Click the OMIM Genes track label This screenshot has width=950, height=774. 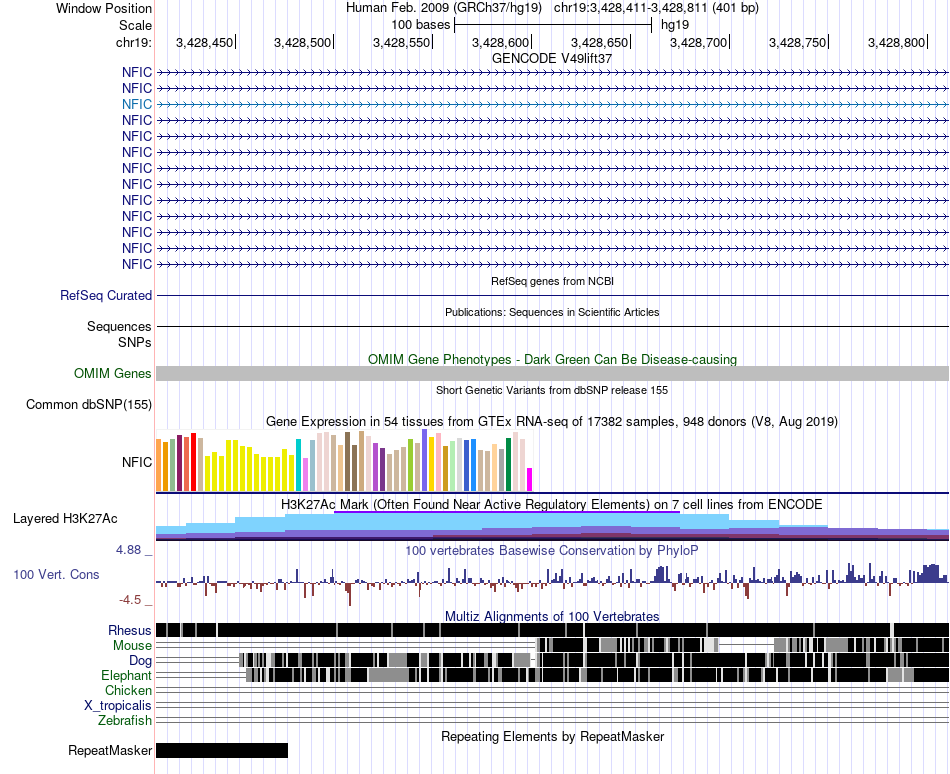(112, 373)
